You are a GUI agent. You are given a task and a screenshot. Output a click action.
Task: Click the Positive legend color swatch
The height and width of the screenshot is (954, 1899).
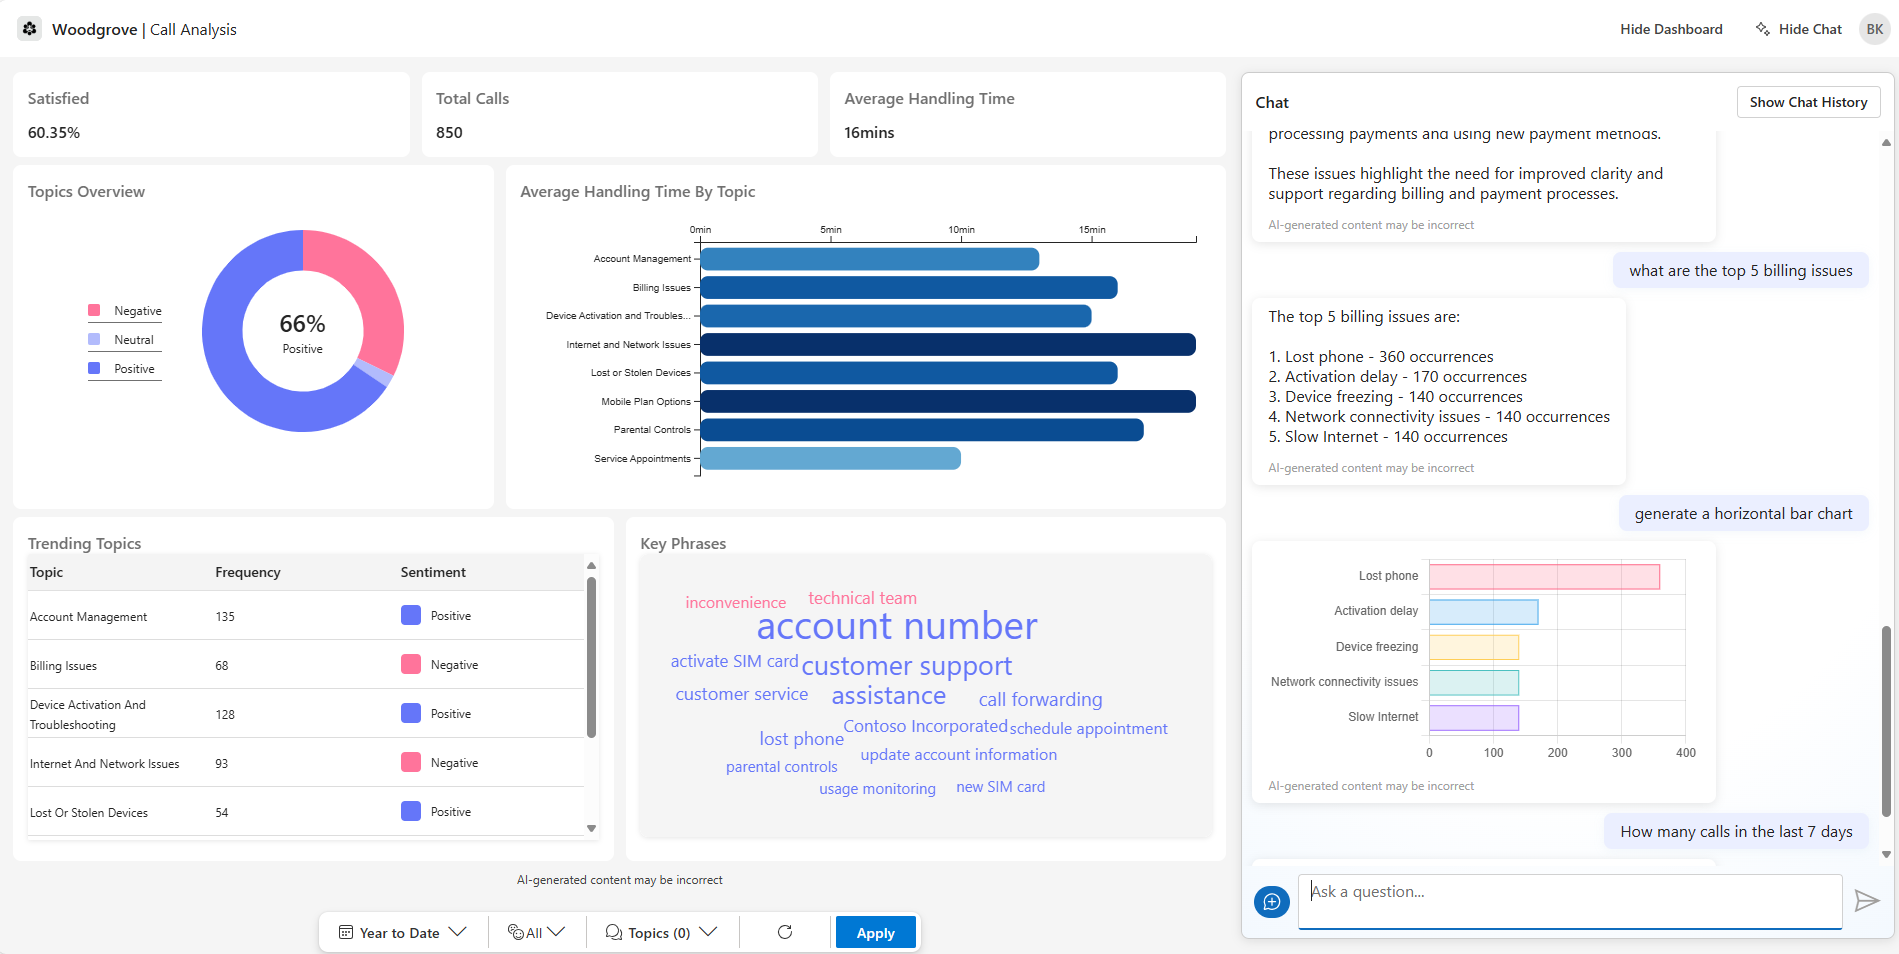tap(94, 368)
